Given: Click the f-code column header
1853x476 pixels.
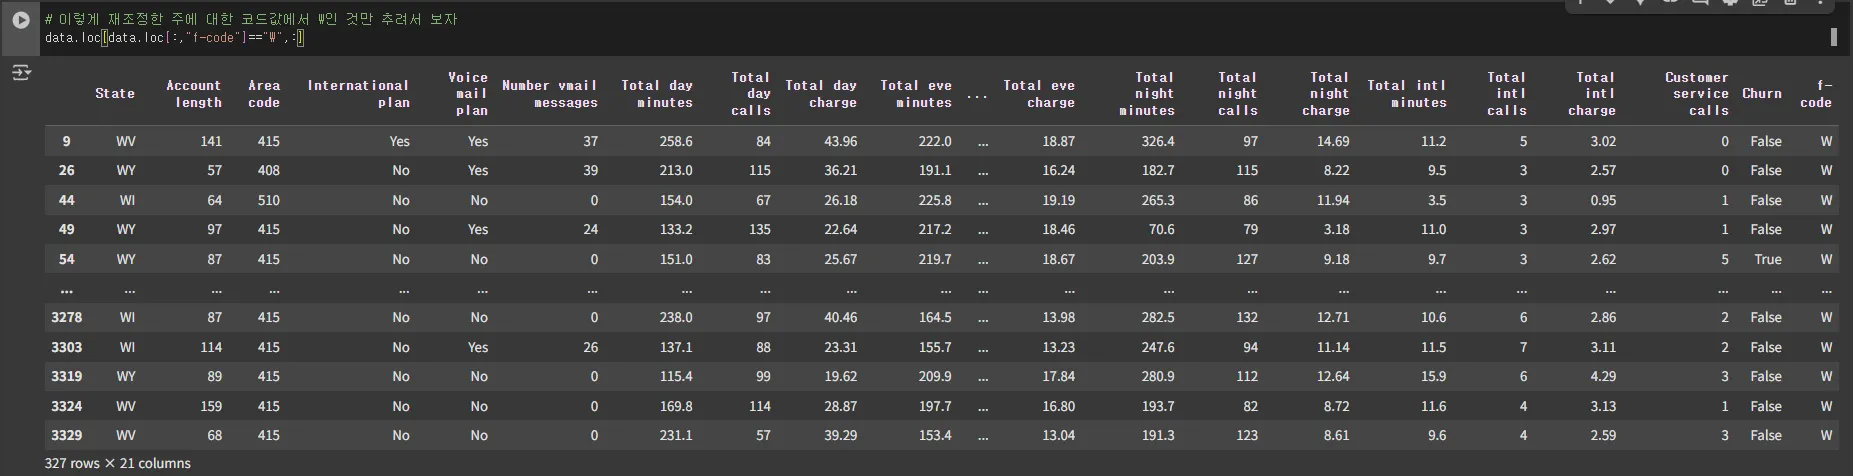Looking at the screenshot, I should pyautogui.click(x=1816, y=93).
